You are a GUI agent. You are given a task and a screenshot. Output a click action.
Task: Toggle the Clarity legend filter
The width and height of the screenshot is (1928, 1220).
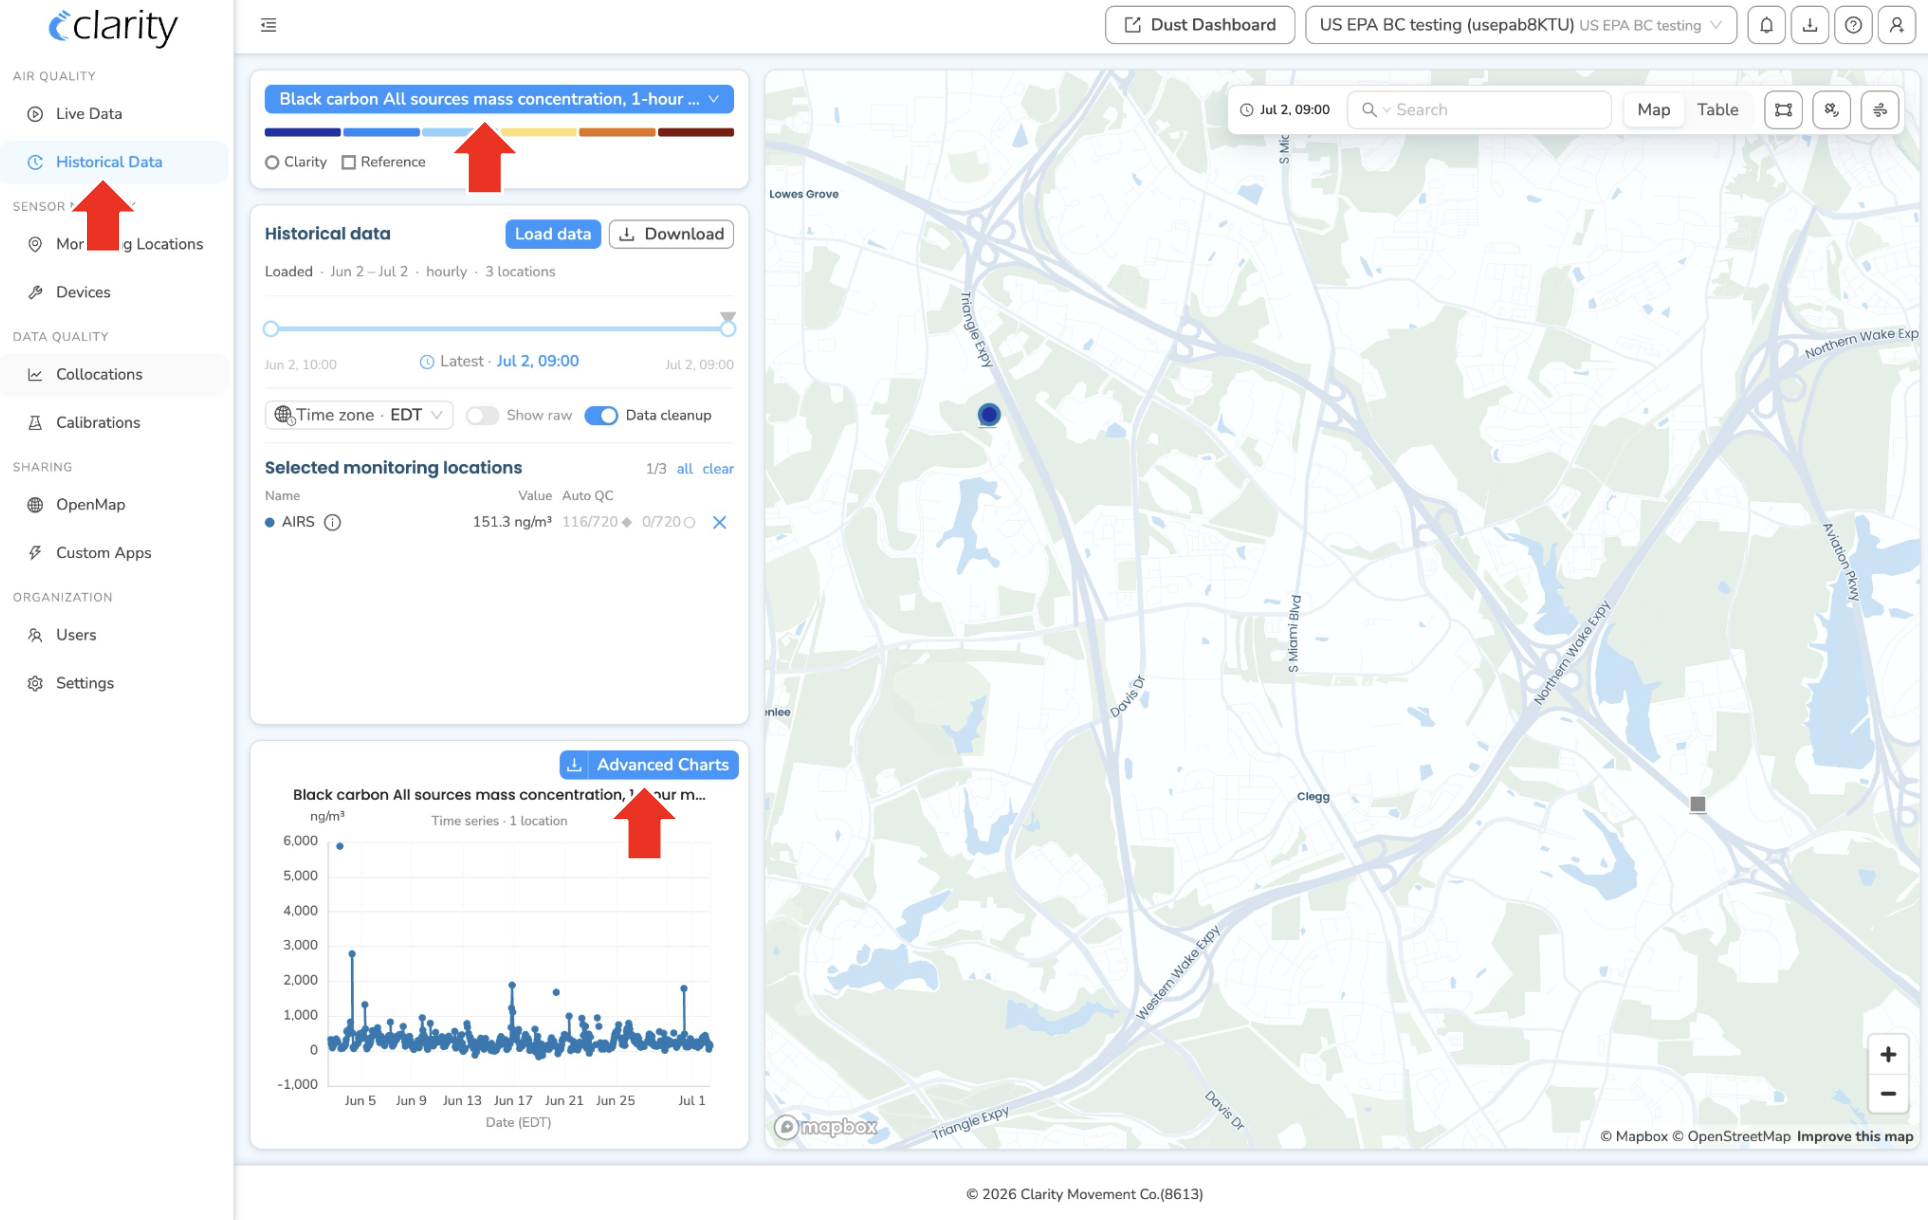[296, 162]
